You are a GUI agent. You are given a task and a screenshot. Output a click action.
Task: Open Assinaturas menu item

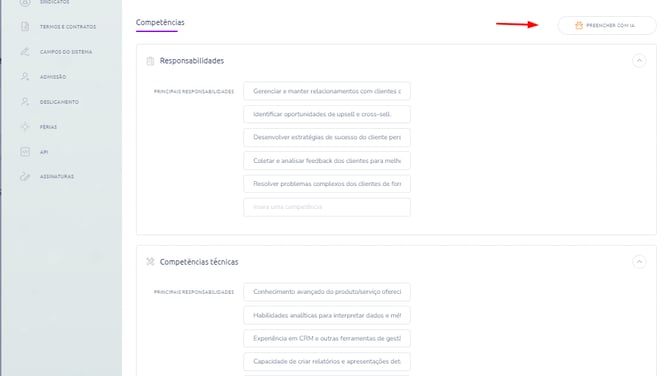tap(57, 176)
